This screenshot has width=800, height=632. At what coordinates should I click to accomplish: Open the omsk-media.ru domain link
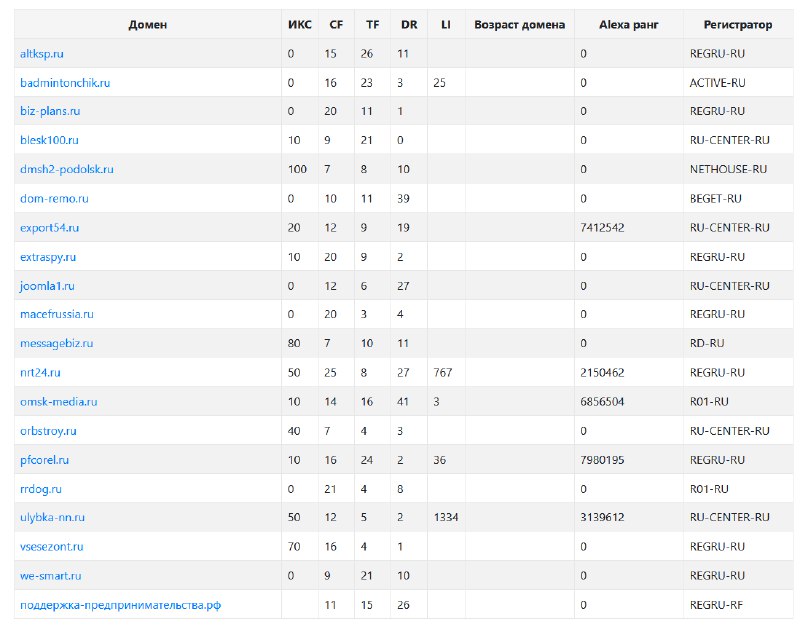[59, 401]
